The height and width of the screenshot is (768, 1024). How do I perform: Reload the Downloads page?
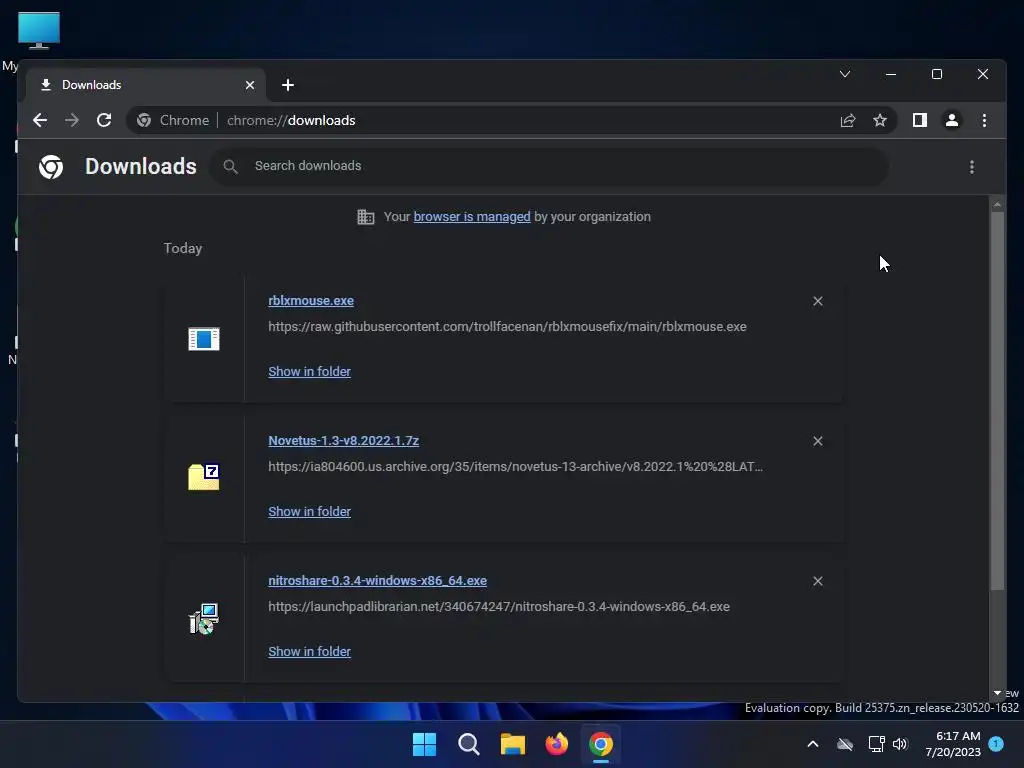[x=104, y=120]
